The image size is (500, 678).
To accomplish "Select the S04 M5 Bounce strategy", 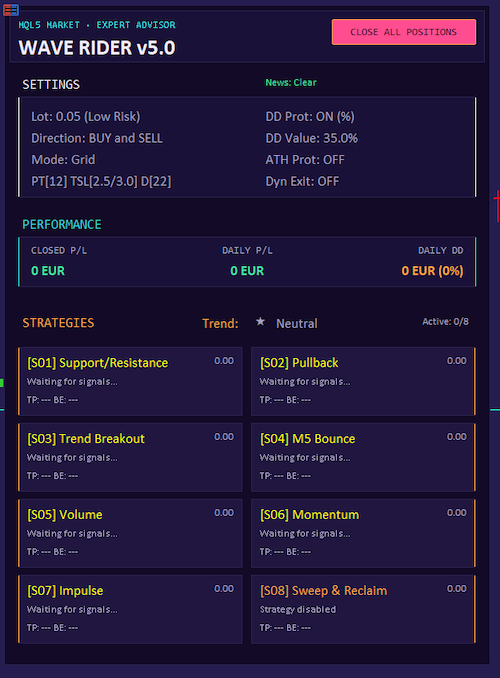I will coord(363,457).
